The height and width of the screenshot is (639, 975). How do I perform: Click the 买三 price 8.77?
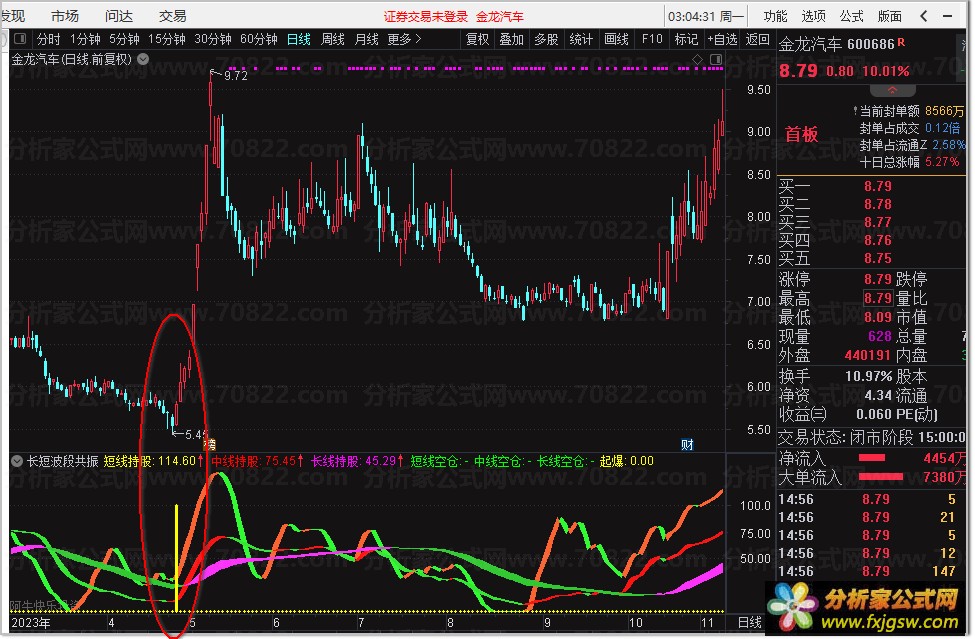click(877, 222)
